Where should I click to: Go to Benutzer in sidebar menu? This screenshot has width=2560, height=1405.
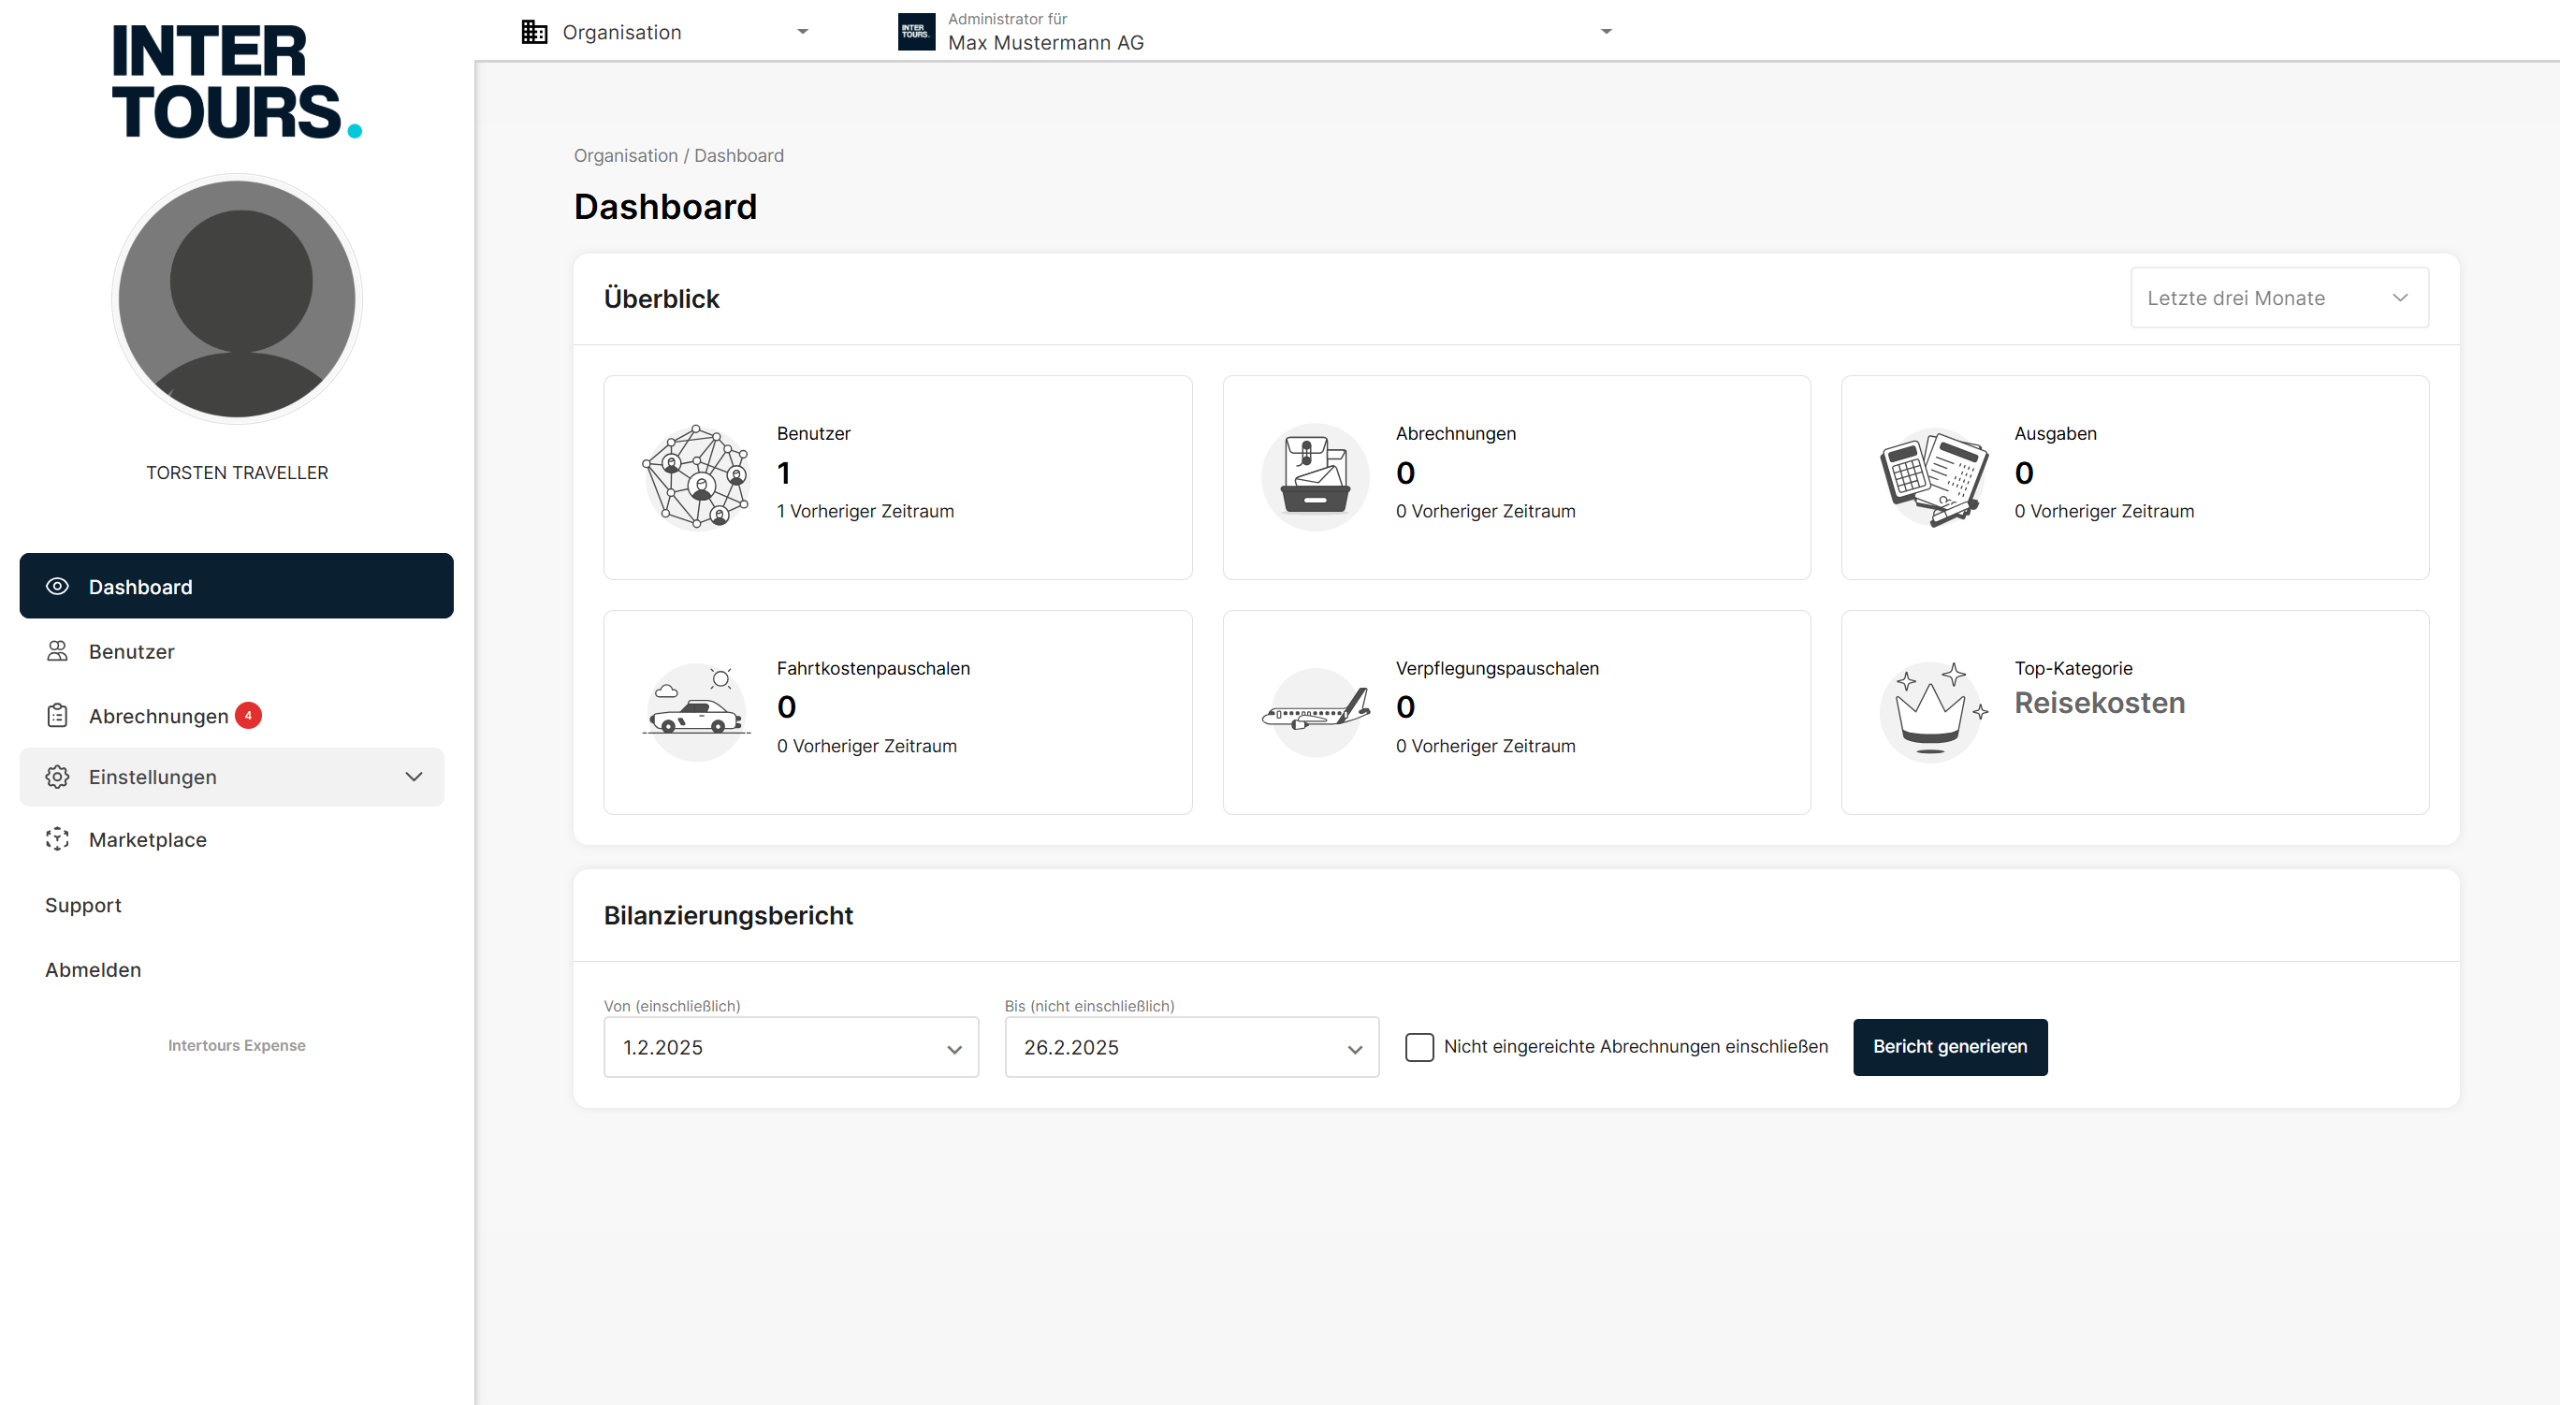tap(131, 651)
